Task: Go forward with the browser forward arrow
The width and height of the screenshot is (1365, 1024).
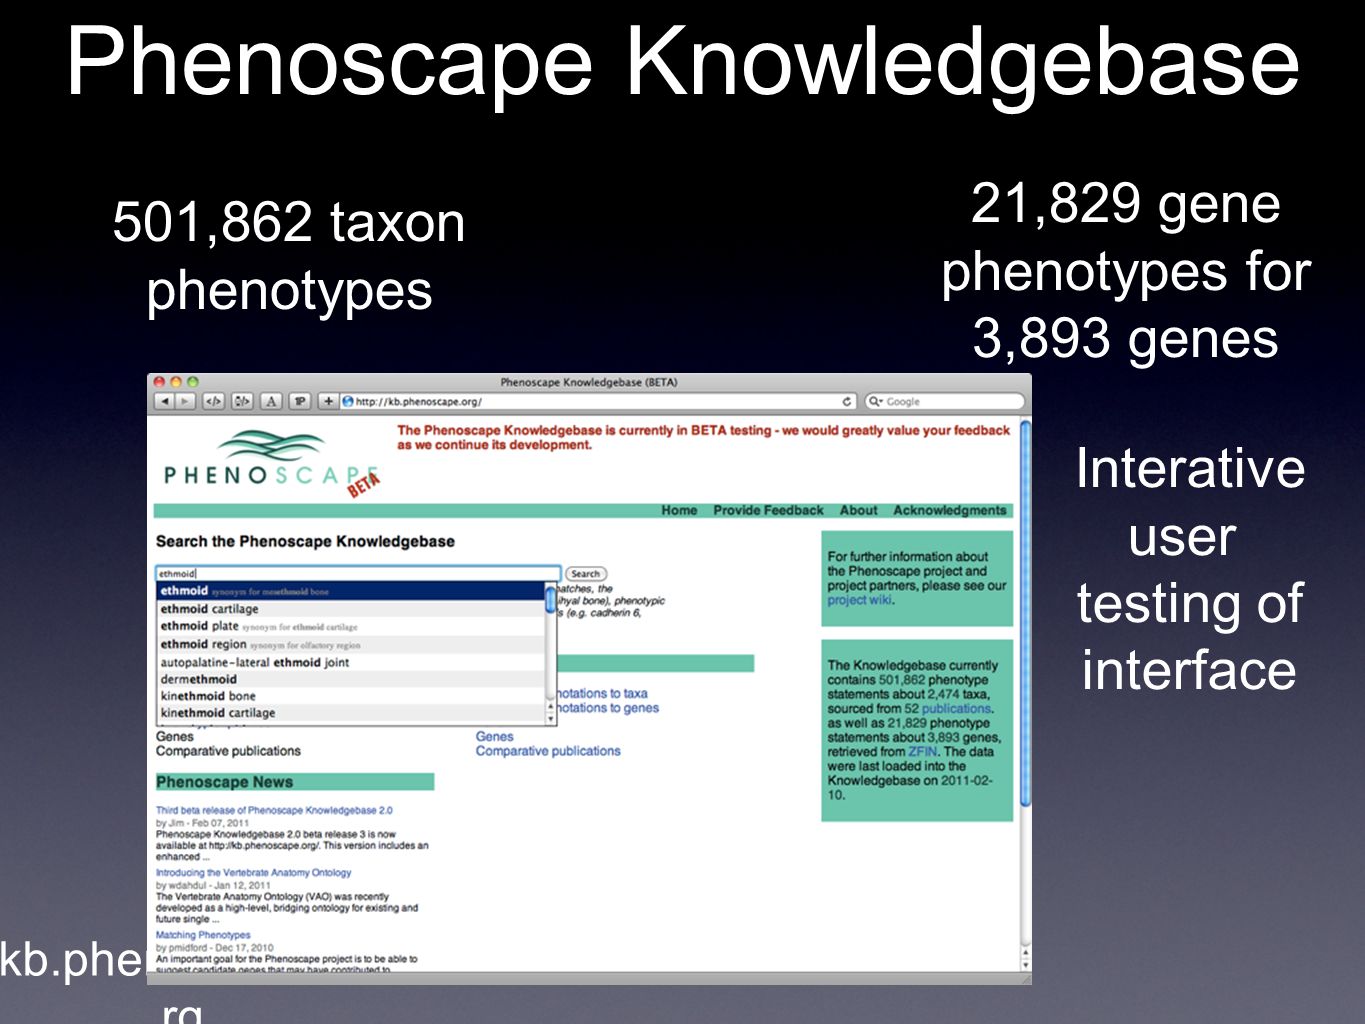Action: (x=185, y=401)
